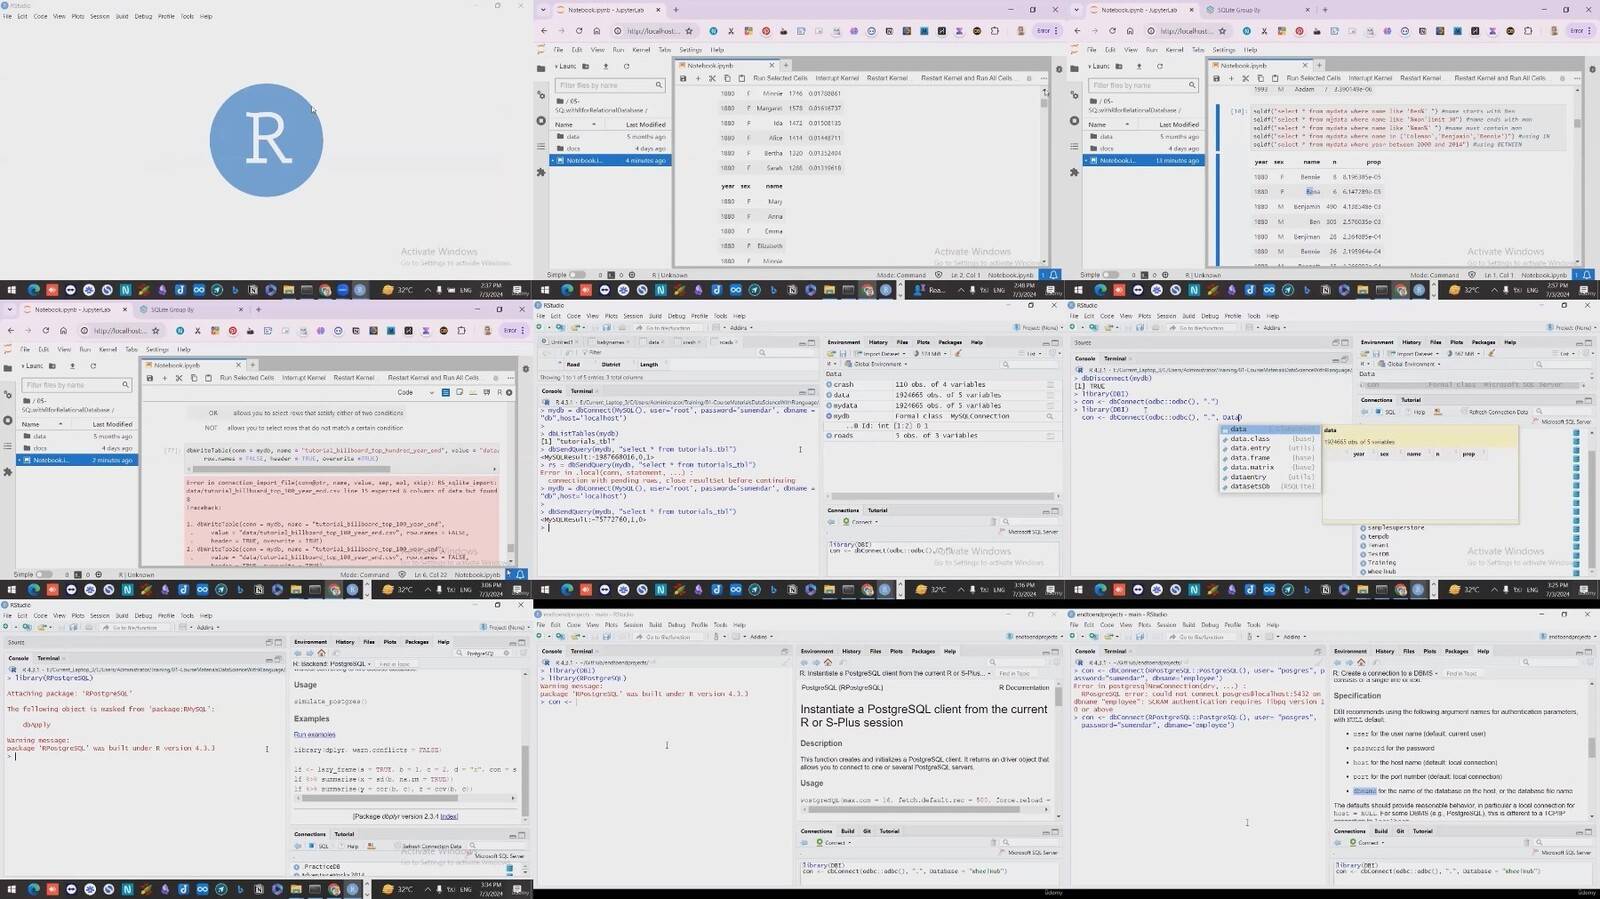Follow the "Run examples" link in dplyr help

(314, 735)
